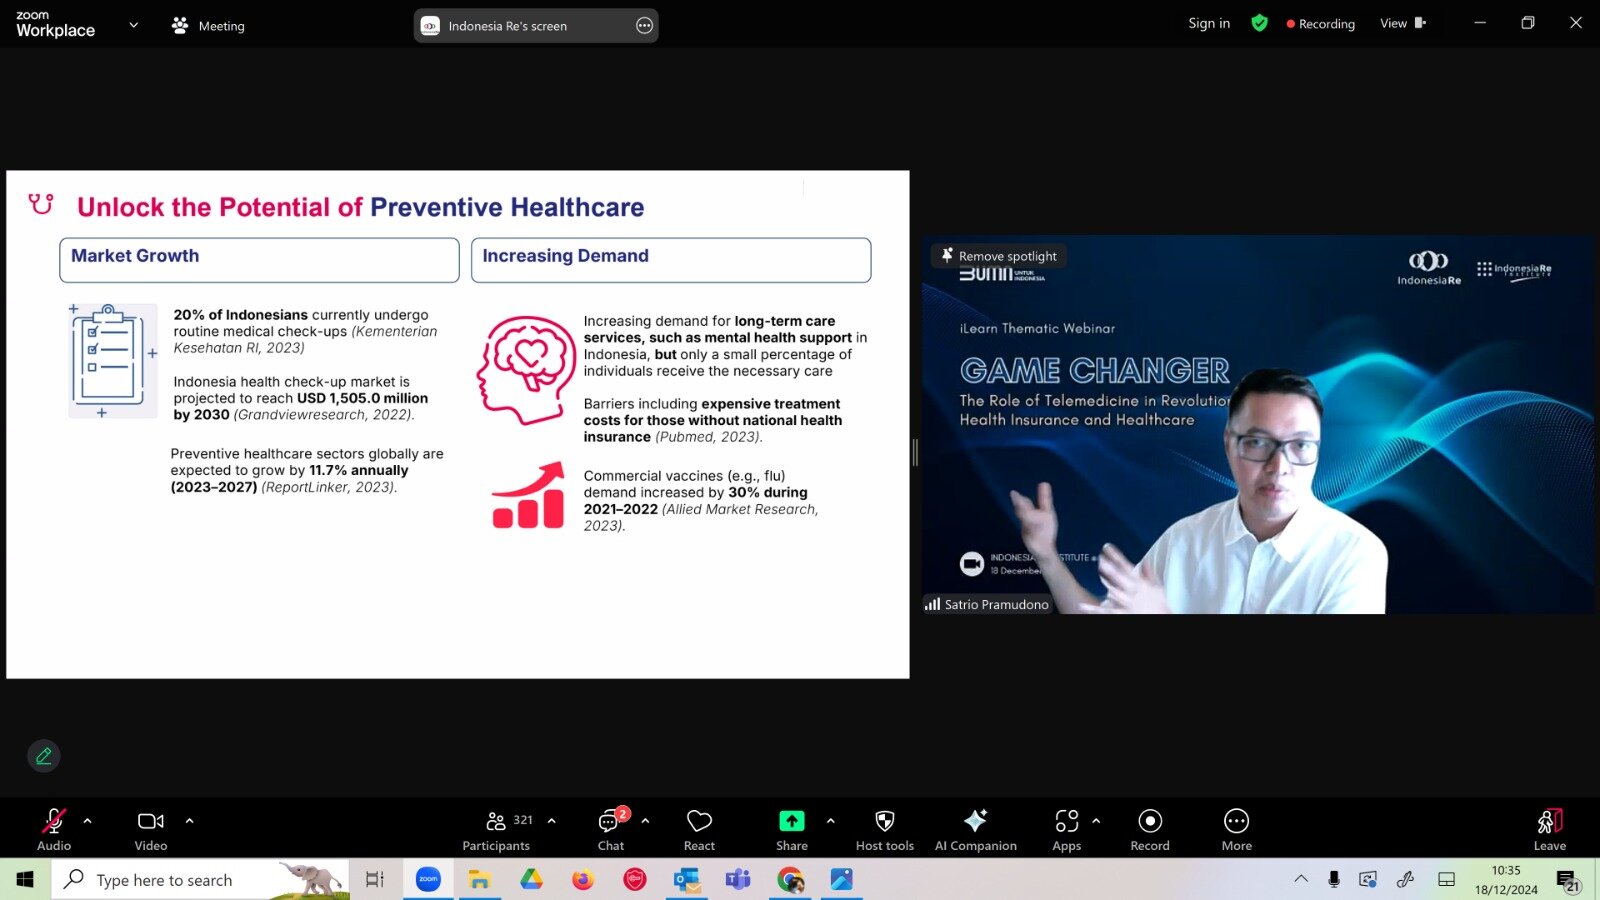Open Outlook from the taskbar
This screenshot has height=900, width=1600.
pyautogui.click(x=686, y=879)
